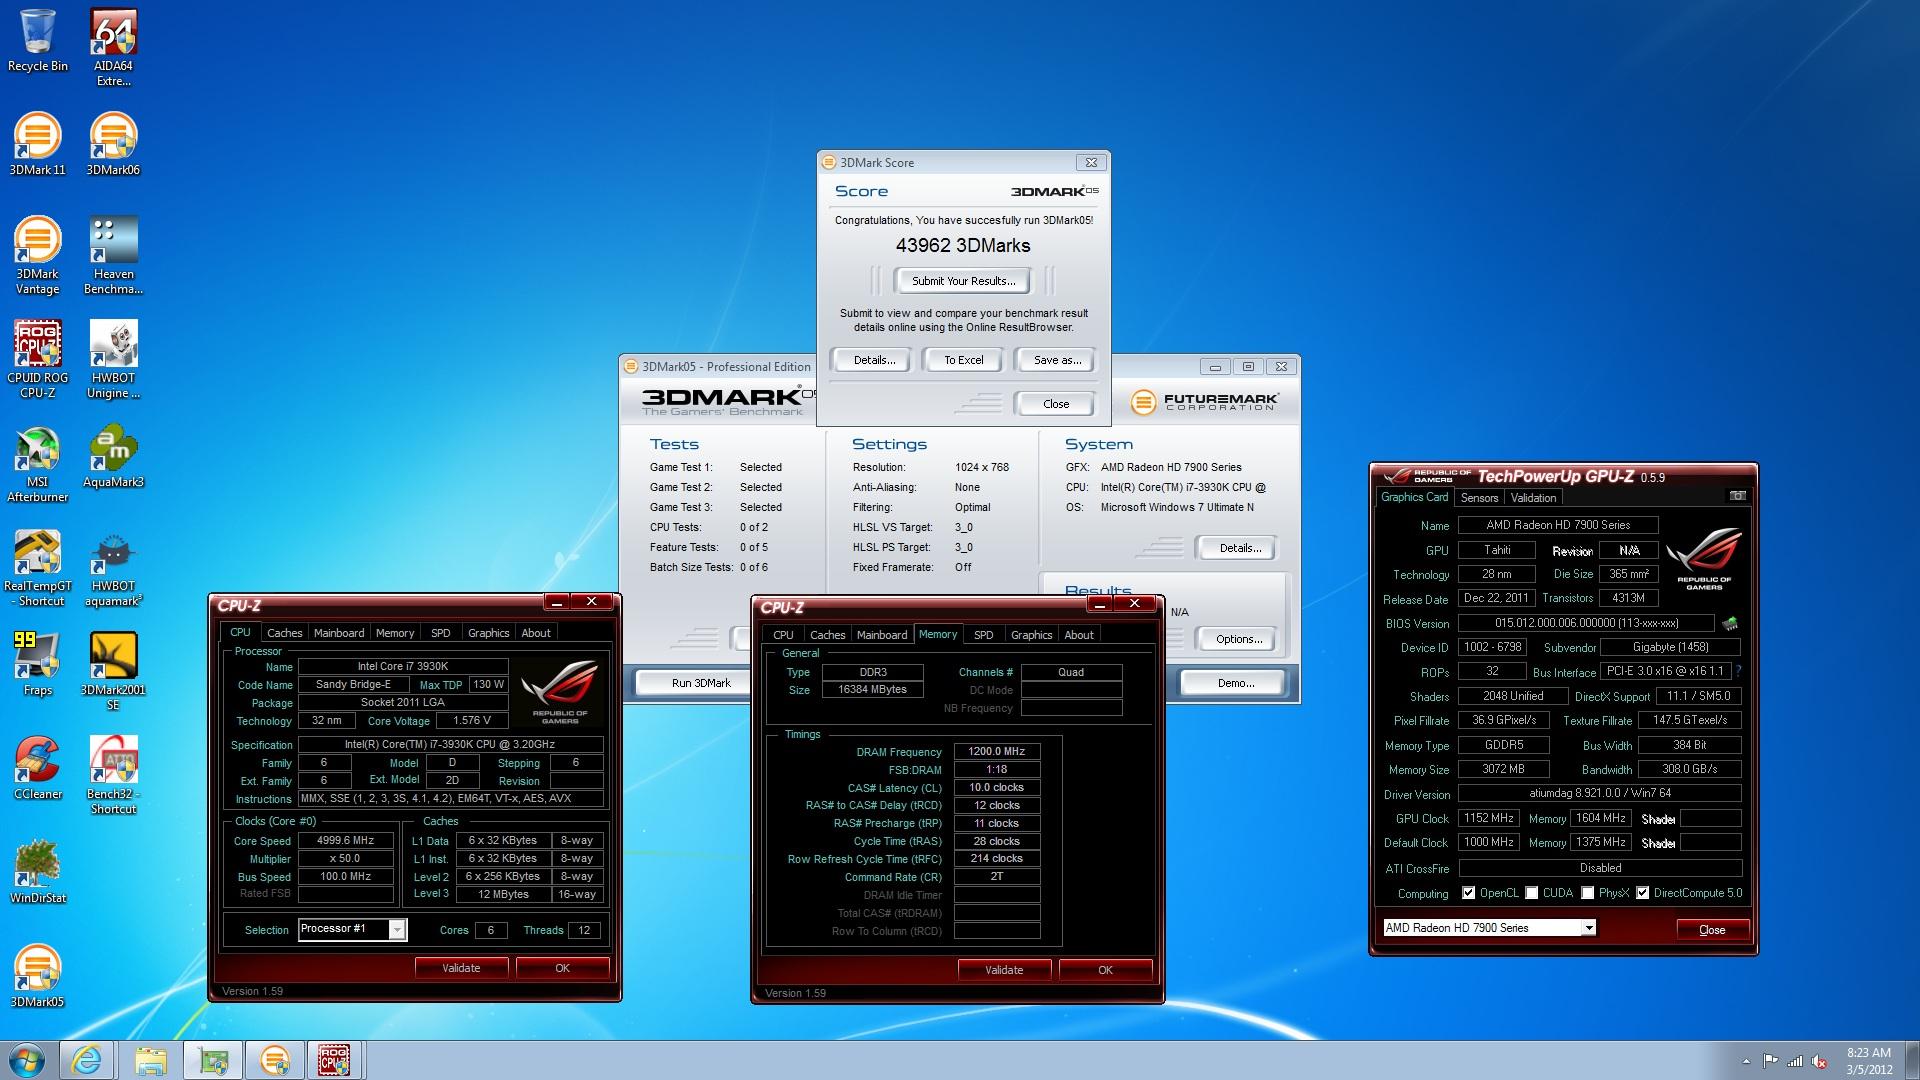Toggle the CUDA checkbox in GPU-Z
Image resolution: width=1920 pixels, height=1080 pixels.
(x=1531, y=893)
